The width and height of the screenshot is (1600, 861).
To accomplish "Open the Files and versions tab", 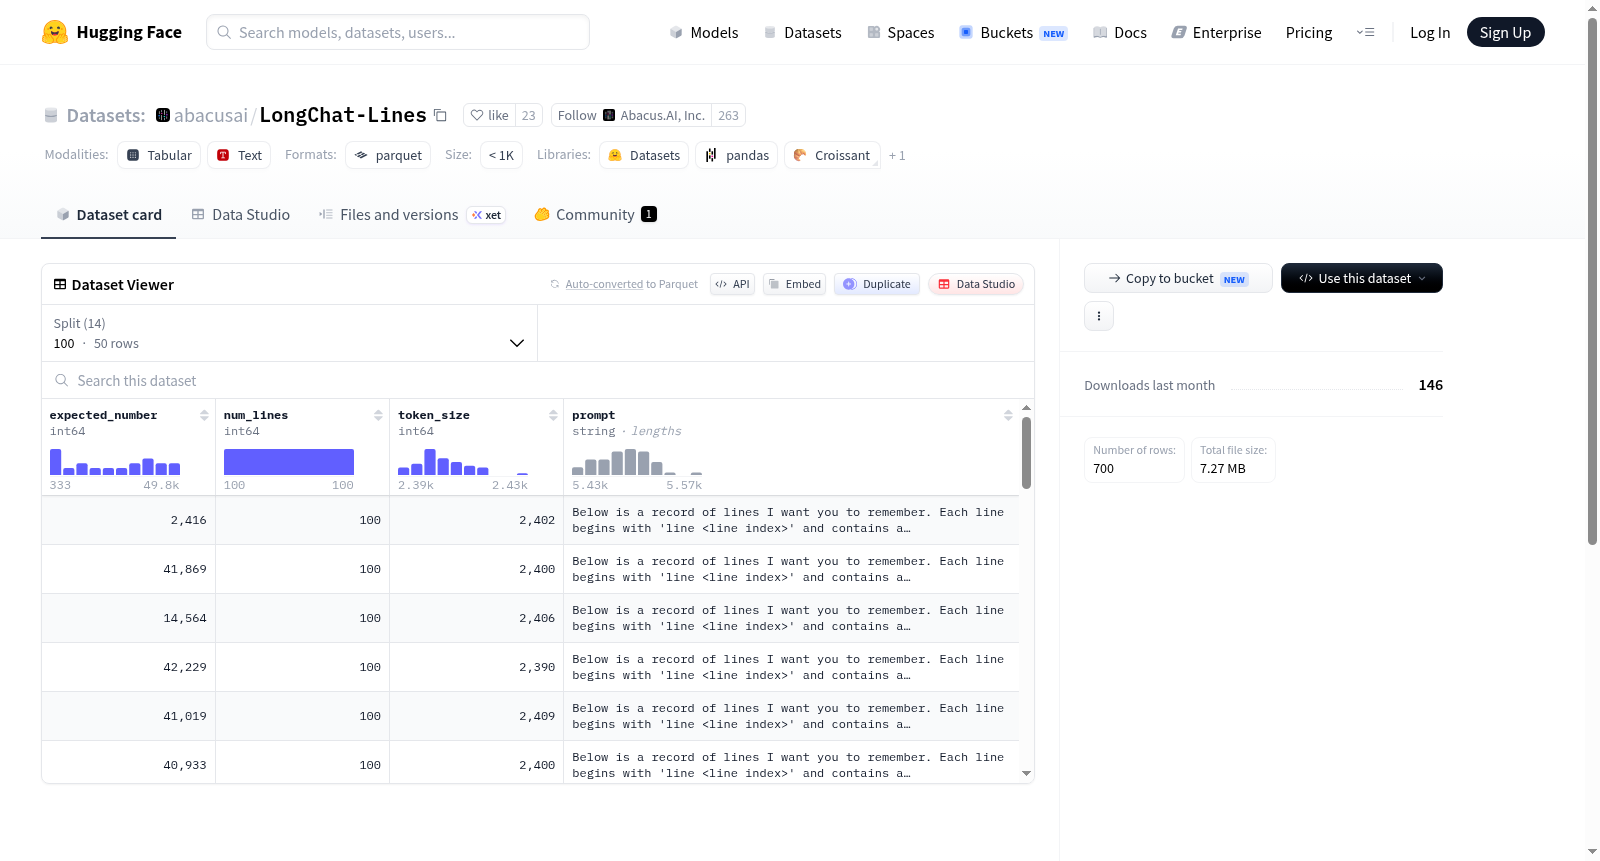I will point(412,215).
